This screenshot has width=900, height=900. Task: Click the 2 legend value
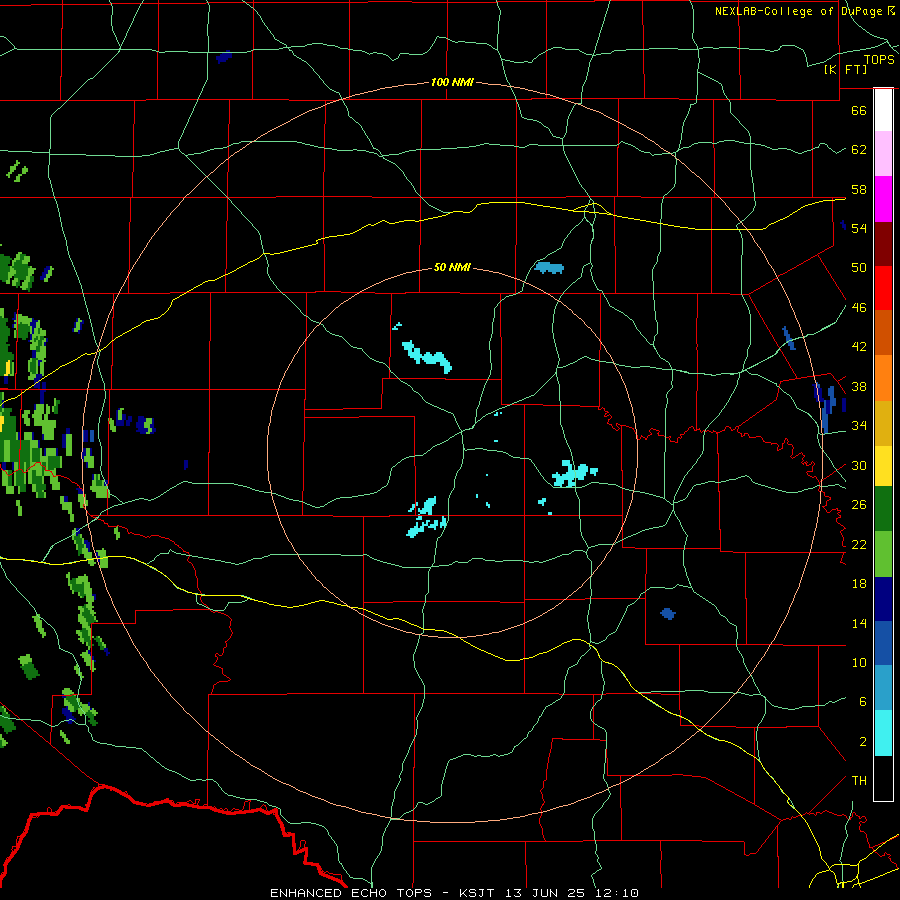pos(862,741)
